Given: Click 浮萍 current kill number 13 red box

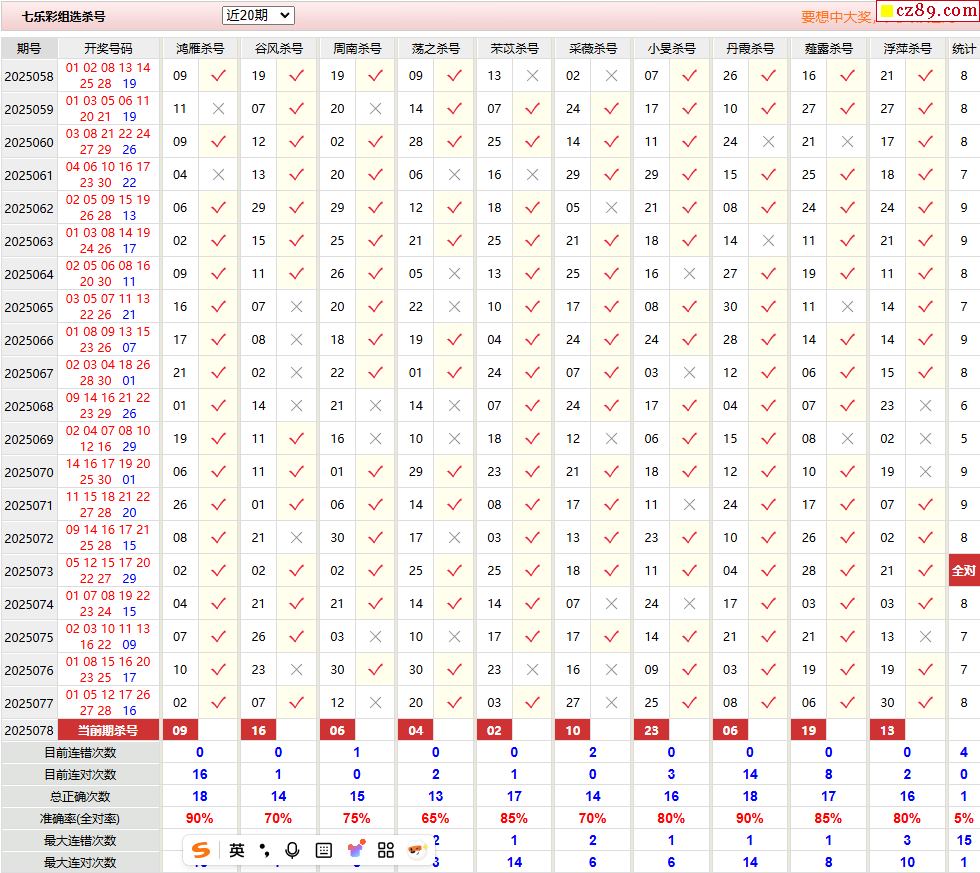Looking at the screenshot, I should click(x=888, y=731).
